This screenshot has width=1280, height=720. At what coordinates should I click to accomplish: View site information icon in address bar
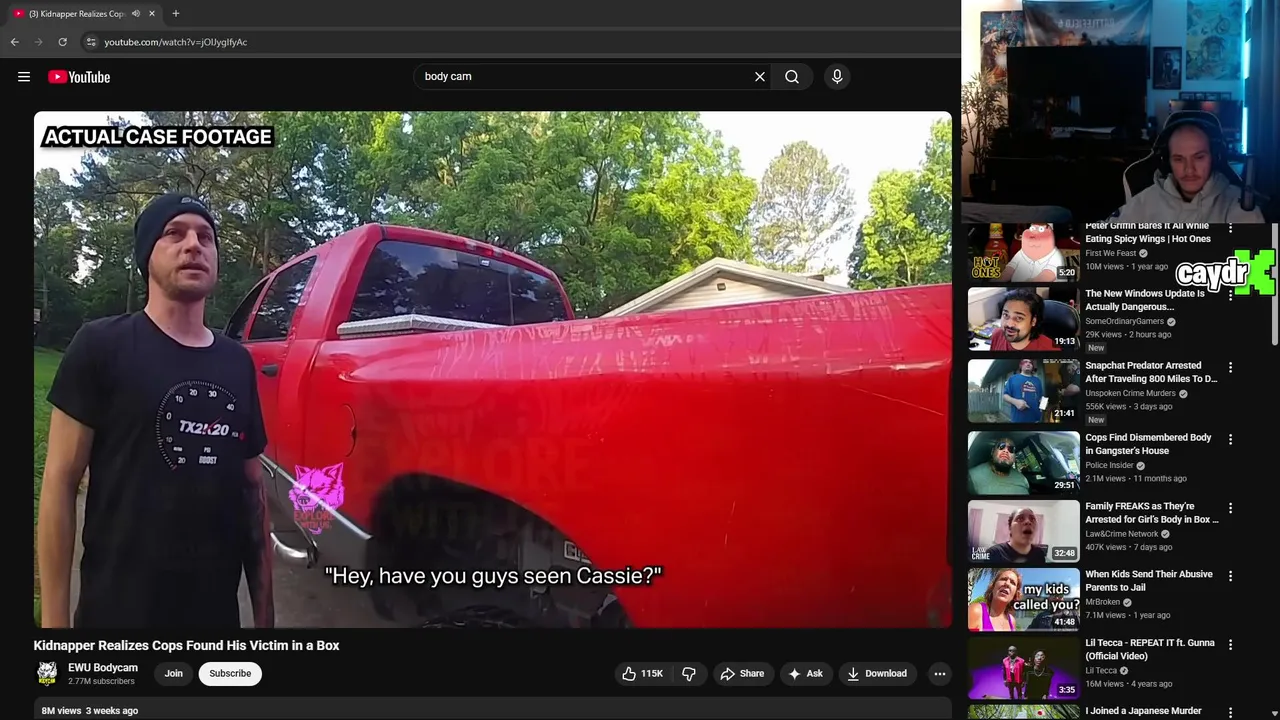(91, 42)
